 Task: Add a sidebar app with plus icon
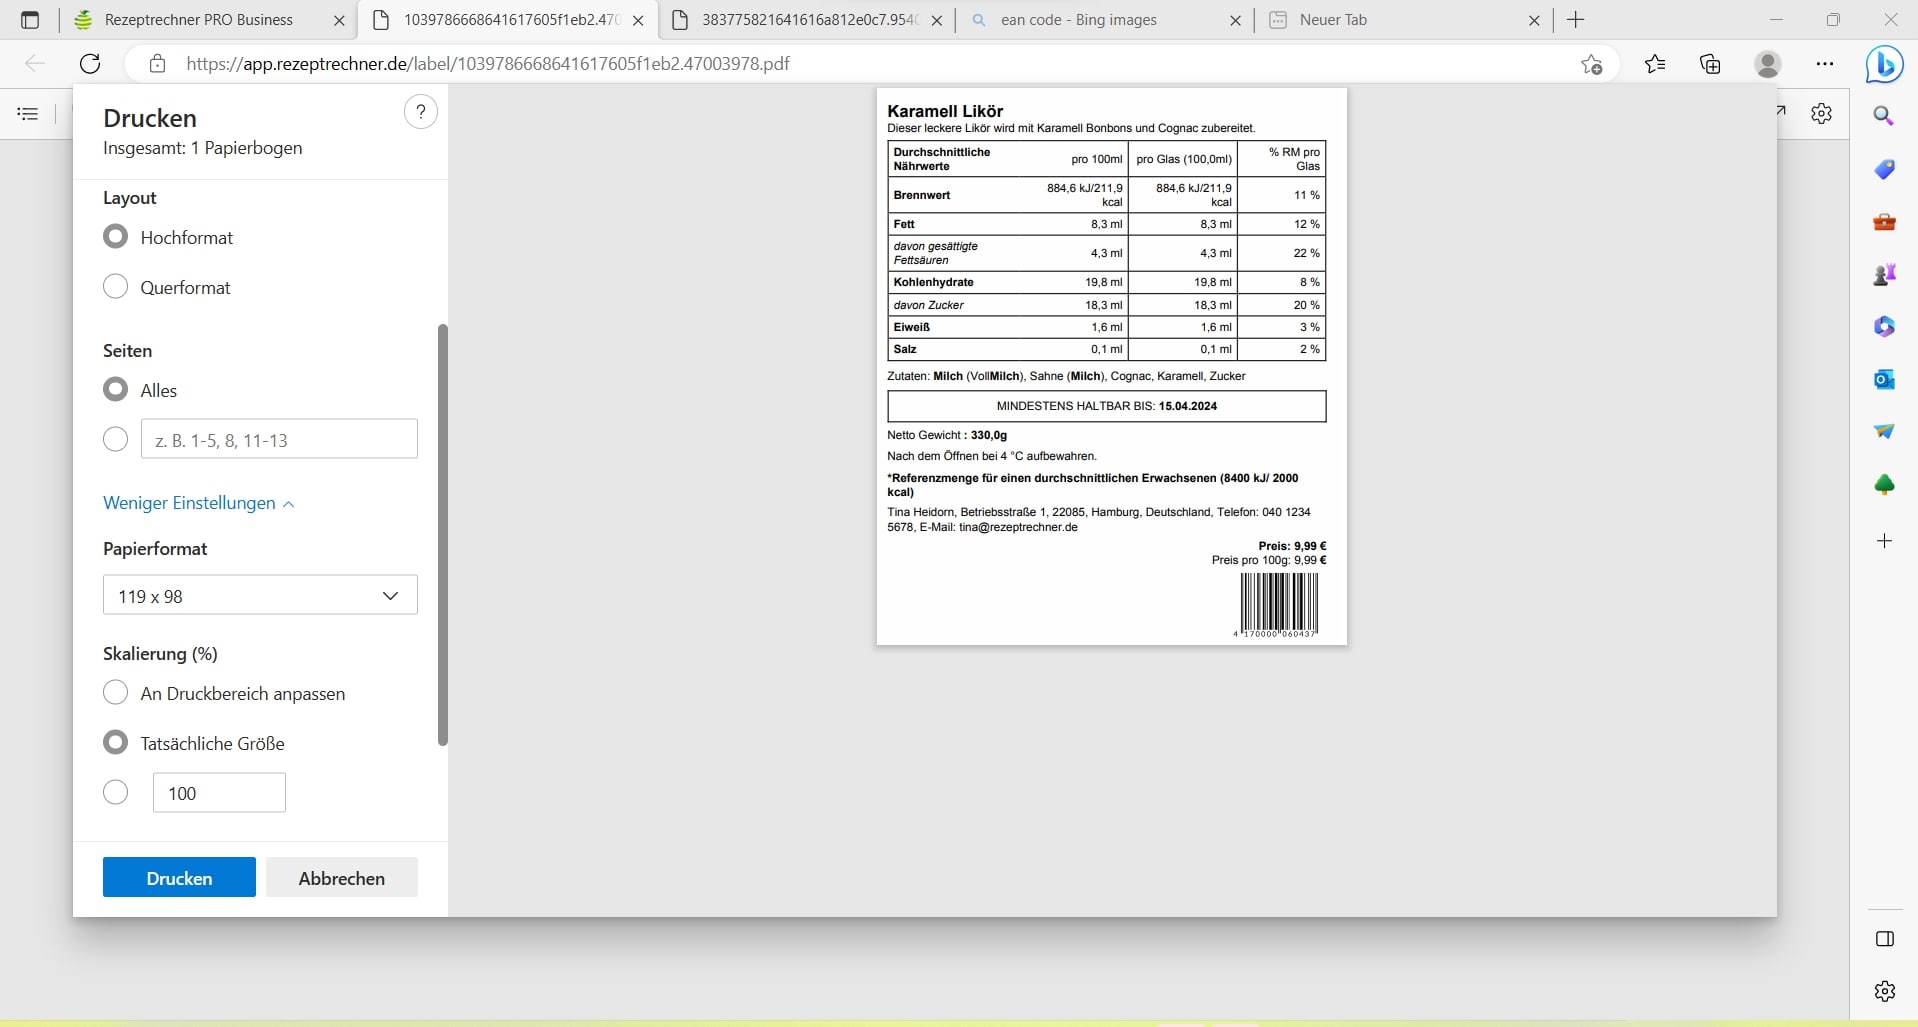point(1884,541)
